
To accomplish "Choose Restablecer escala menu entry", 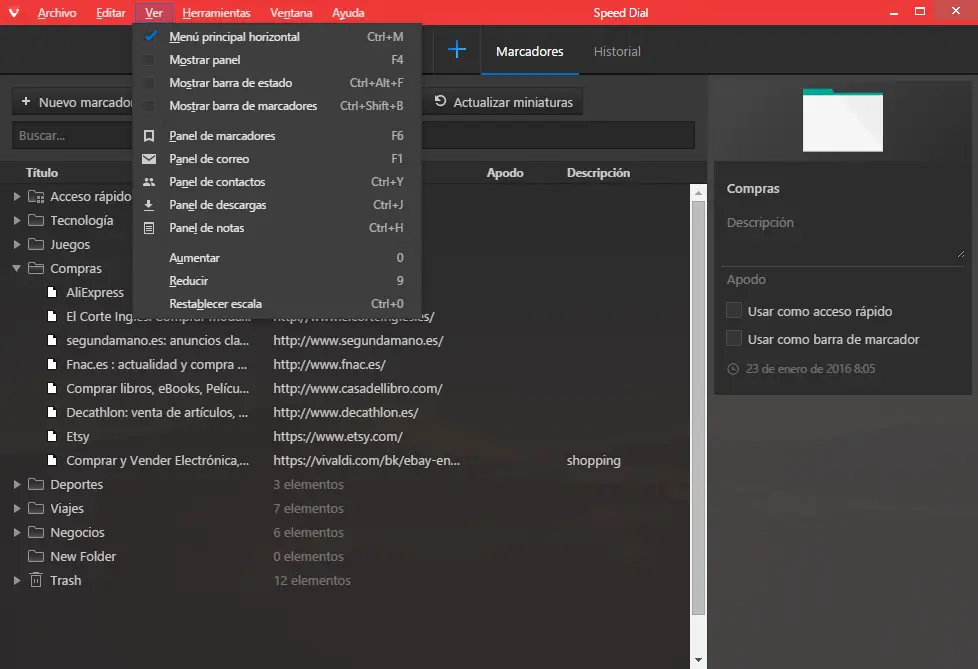I will [277, 304].
